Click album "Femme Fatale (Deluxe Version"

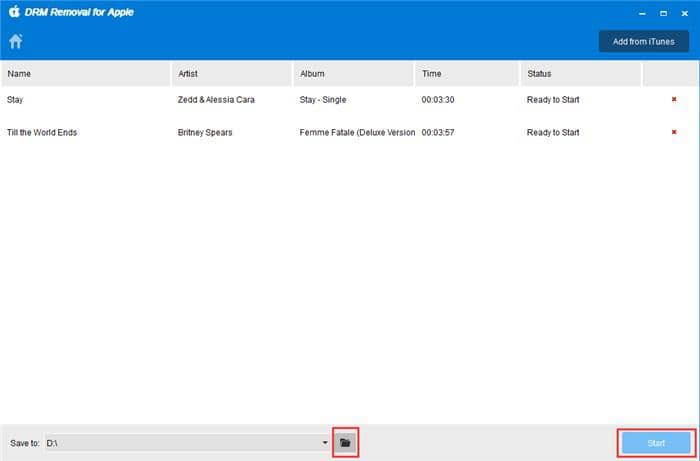pos(357,133)
